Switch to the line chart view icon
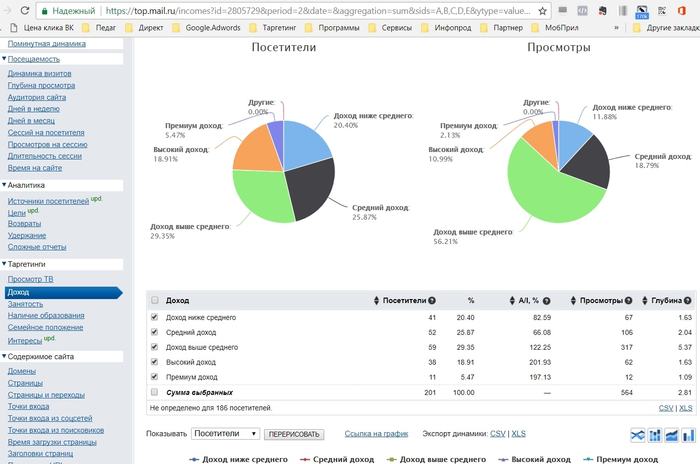The image size is (700, 464). [x=638, y=435]
